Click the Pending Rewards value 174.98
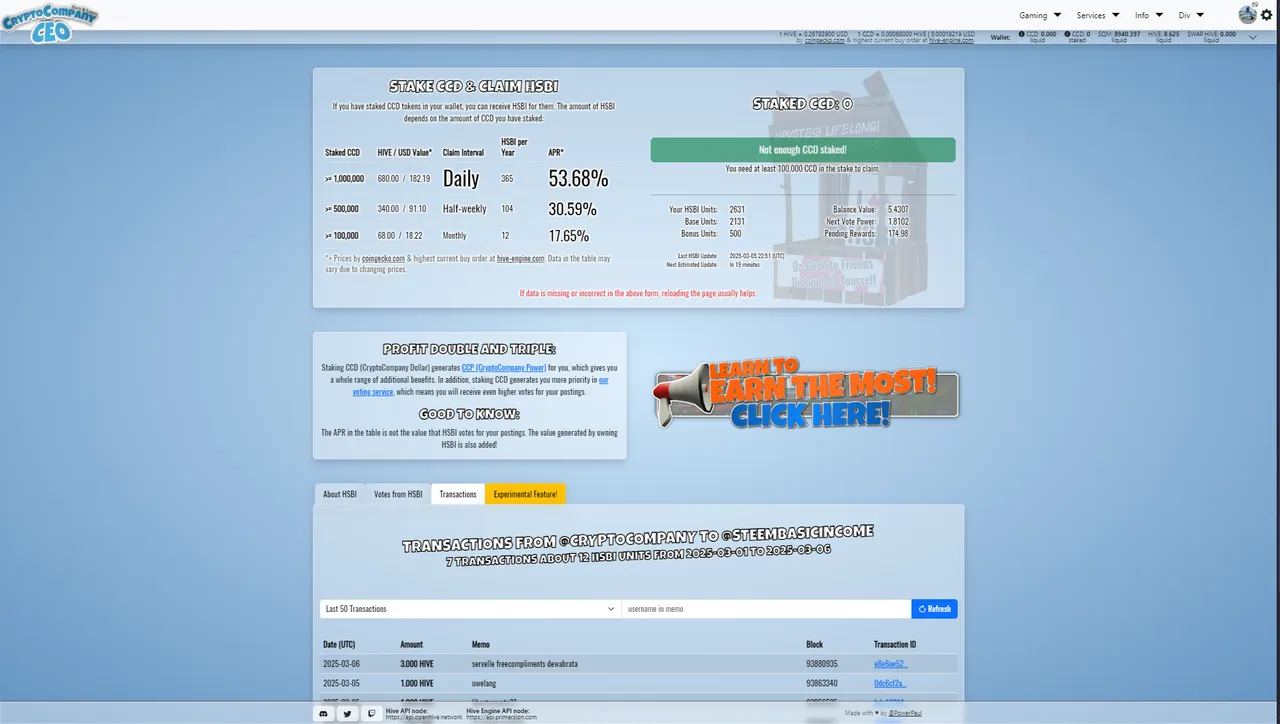The width and height of the screenshot is (1280, 724). 897,234
